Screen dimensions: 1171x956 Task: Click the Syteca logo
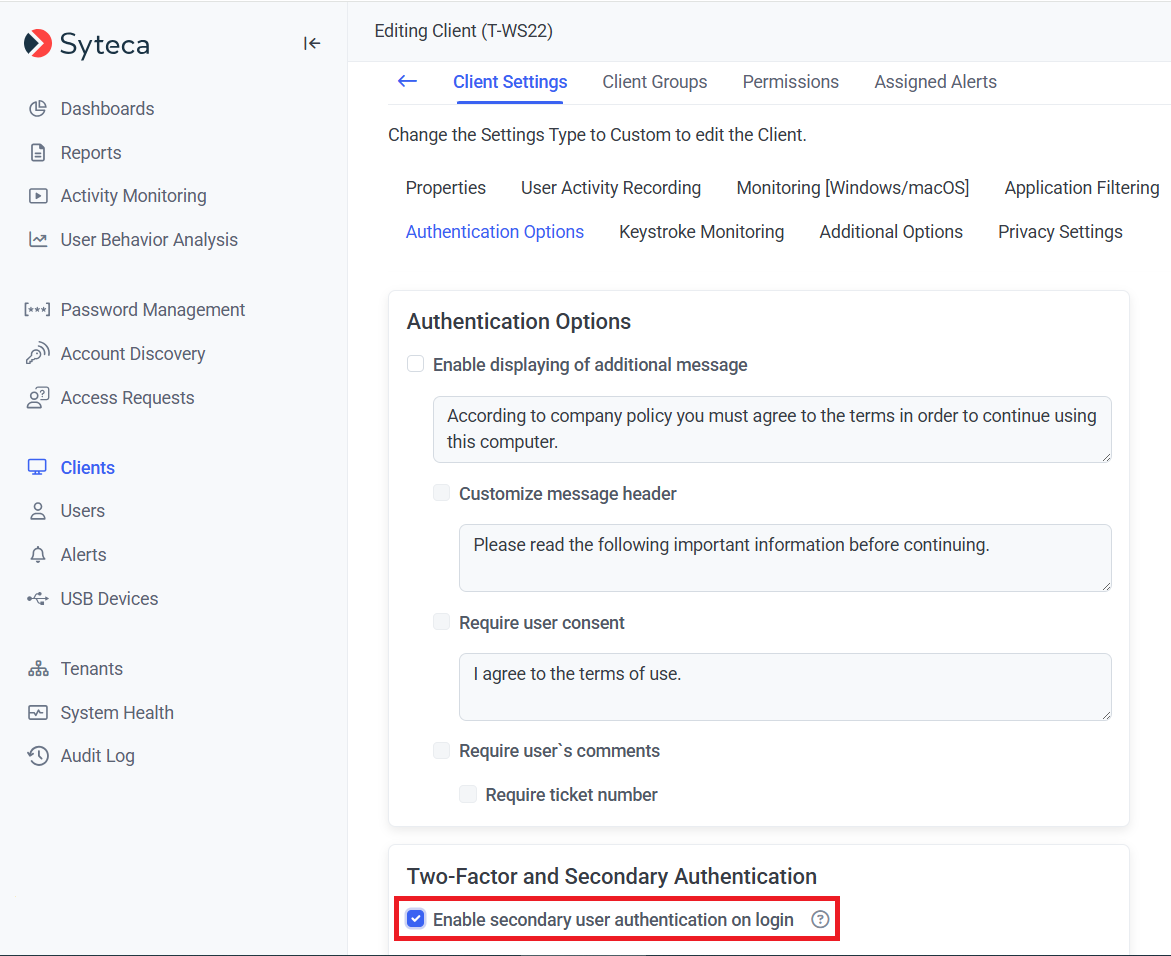87,44
